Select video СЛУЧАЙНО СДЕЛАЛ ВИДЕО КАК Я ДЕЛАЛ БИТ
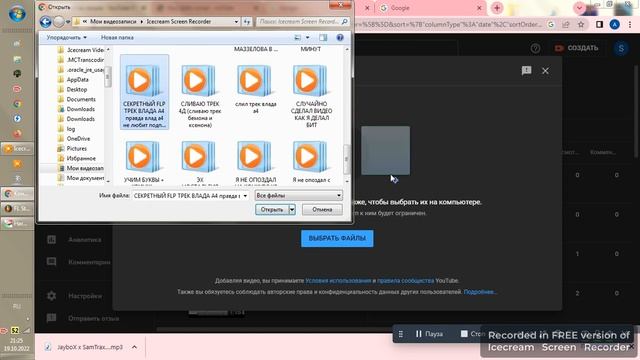The width and height of the screenshot is (640, 360). click(x=311, y=96)
